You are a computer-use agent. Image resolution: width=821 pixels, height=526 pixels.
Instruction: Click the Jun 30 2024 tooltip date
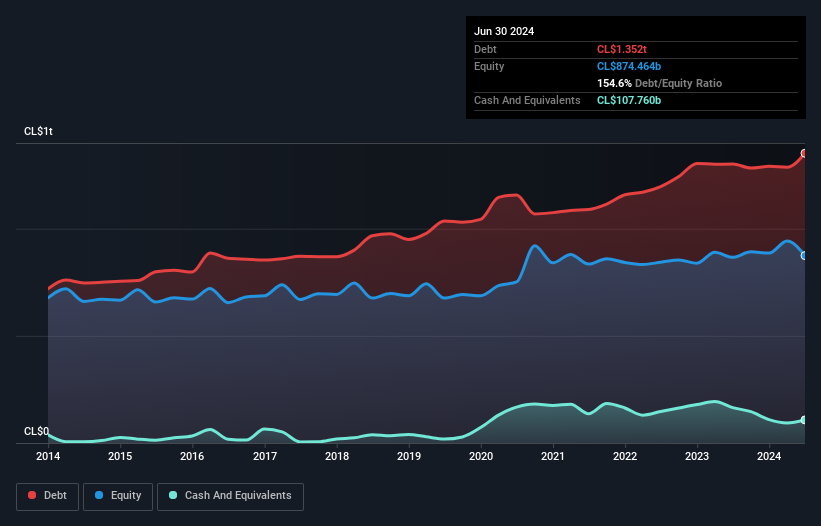click(x=504, y=31)
